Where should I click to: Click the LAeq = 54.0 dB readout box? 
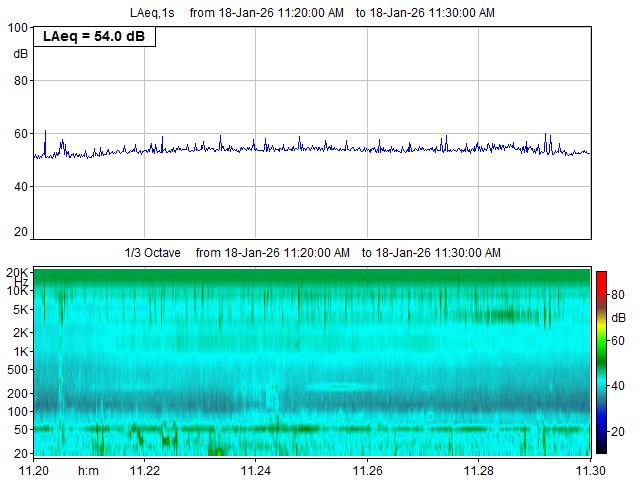(97, 37)
